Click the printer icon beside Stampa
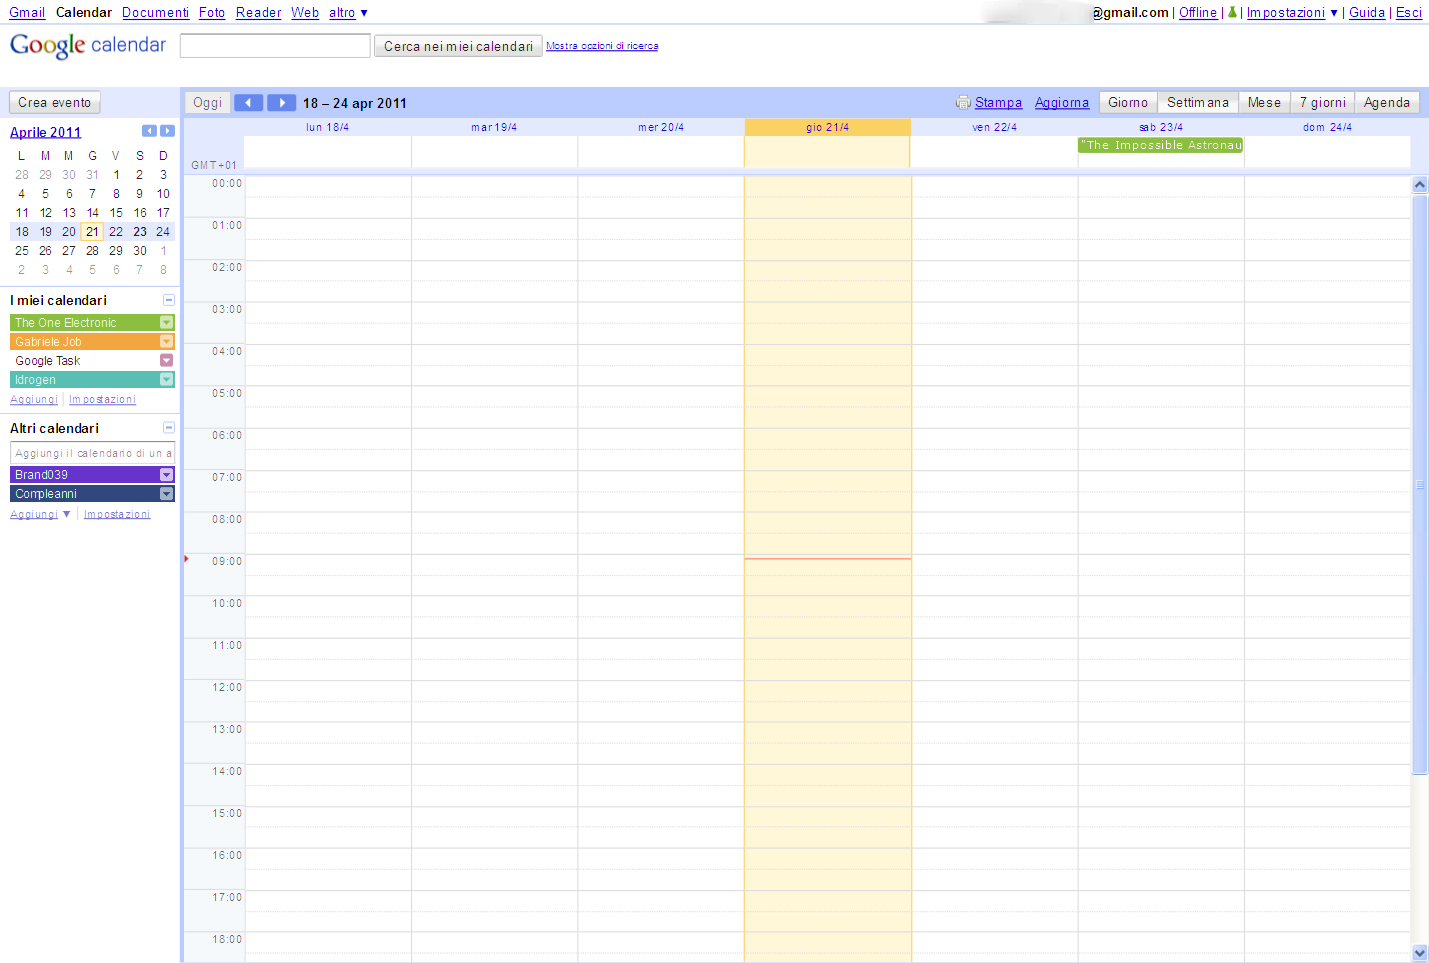The height and width of the screenshot is (963, 1429). click(962, 102)
